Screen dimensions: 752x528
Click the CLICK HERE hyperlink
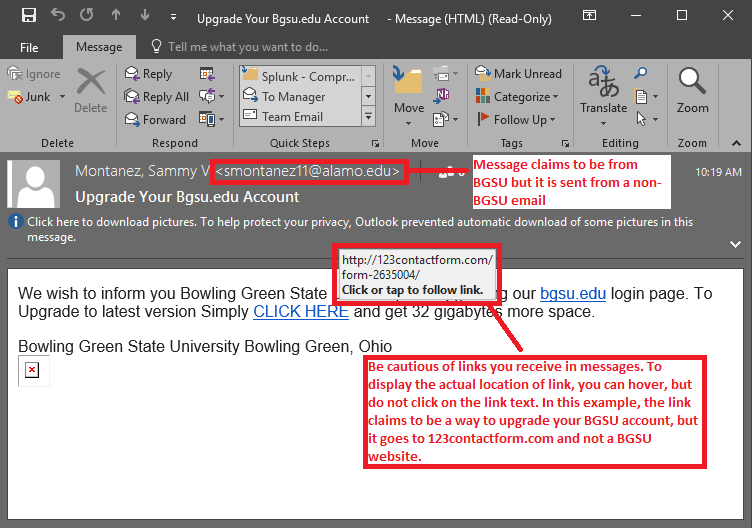[300, 312]
